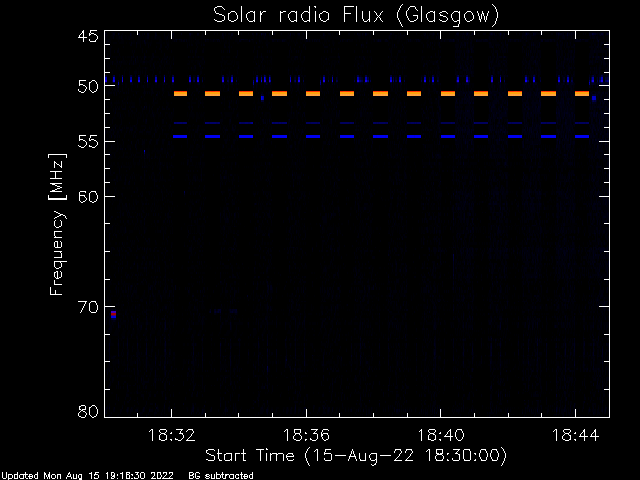Click the last orange burst segment
Screen dimensions: 640x480
582,93
